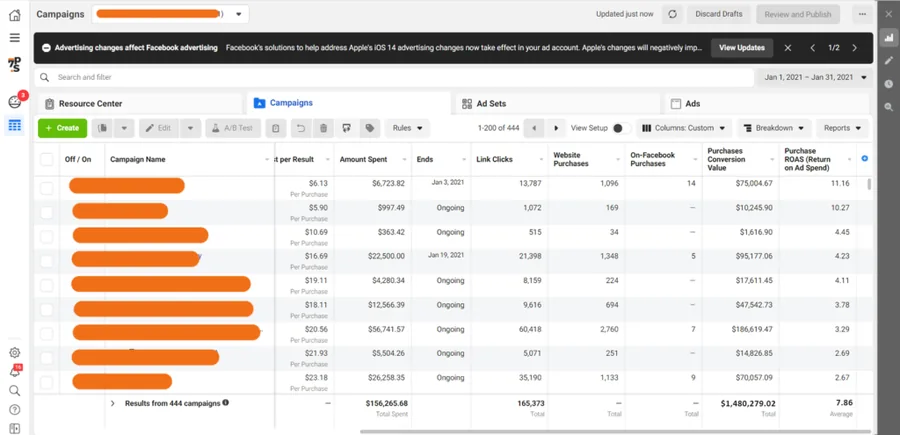Open the Columns: Custom dropdown
The height and width of the screenshot is (435, 900).
[x=684, y=128]
